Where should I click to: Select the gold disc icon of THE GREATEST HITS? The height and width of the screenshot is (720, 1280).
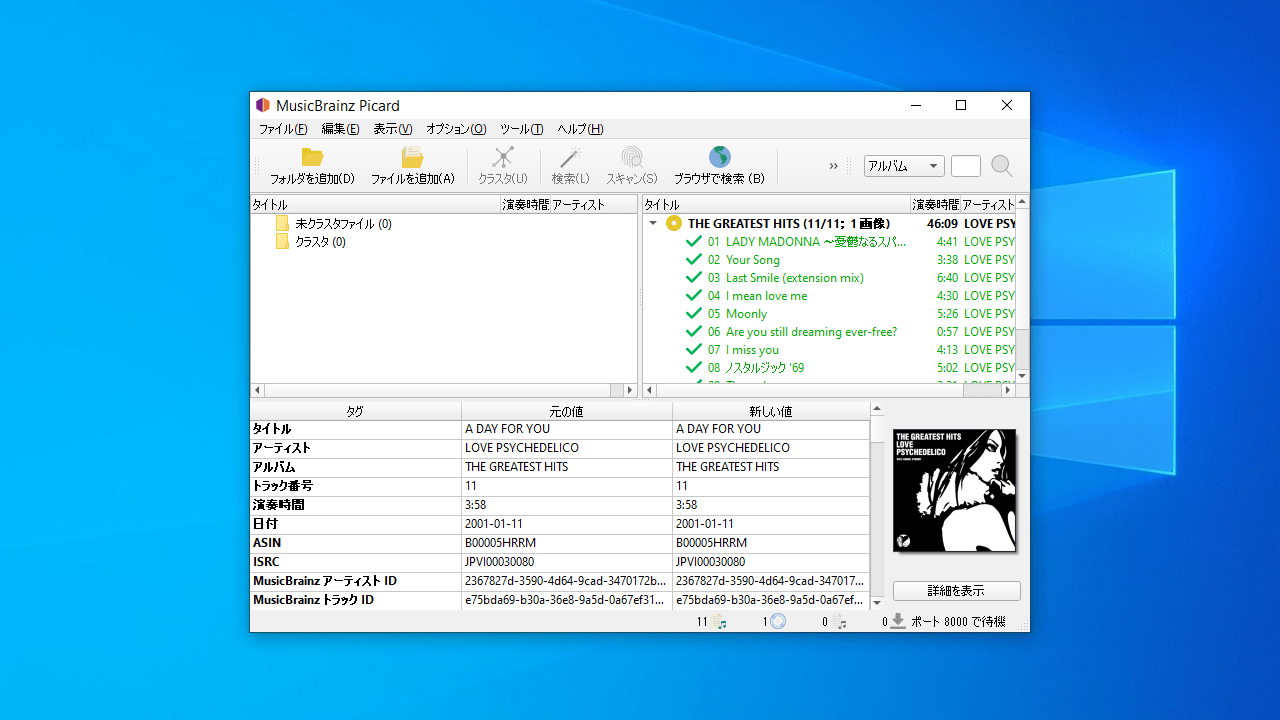pyautogui.click(x=674, y=223)
